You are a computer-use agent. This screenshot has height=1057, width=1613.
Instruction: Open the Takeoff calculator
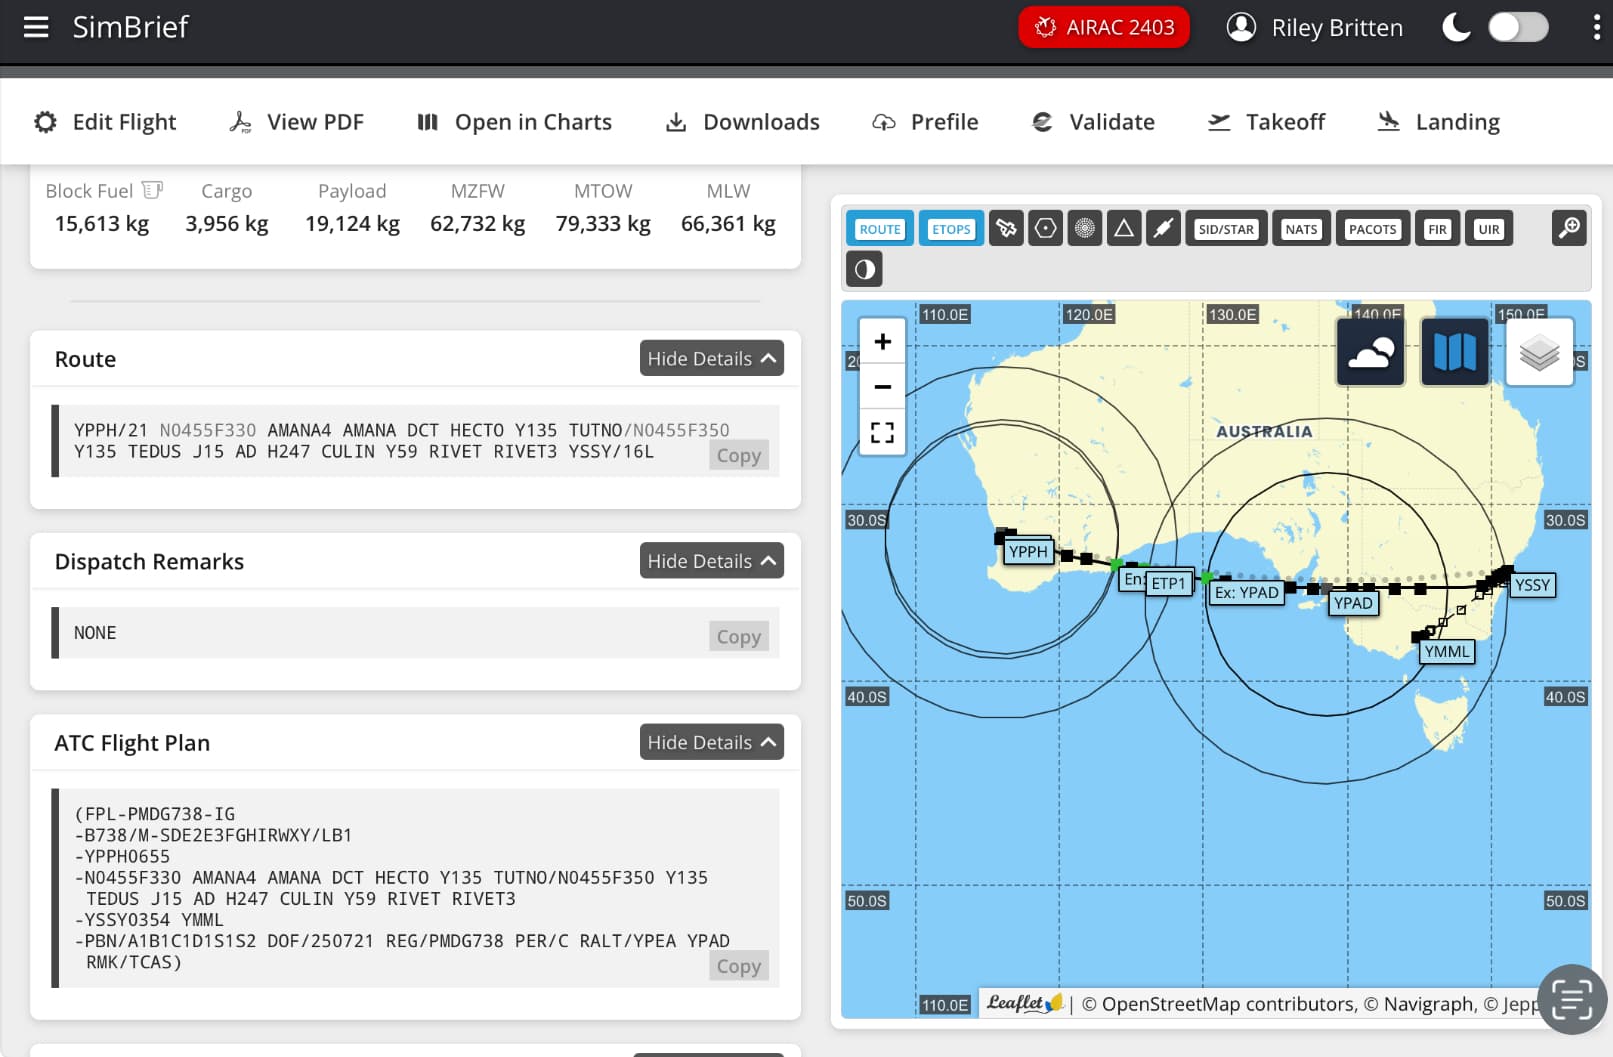1266,122
